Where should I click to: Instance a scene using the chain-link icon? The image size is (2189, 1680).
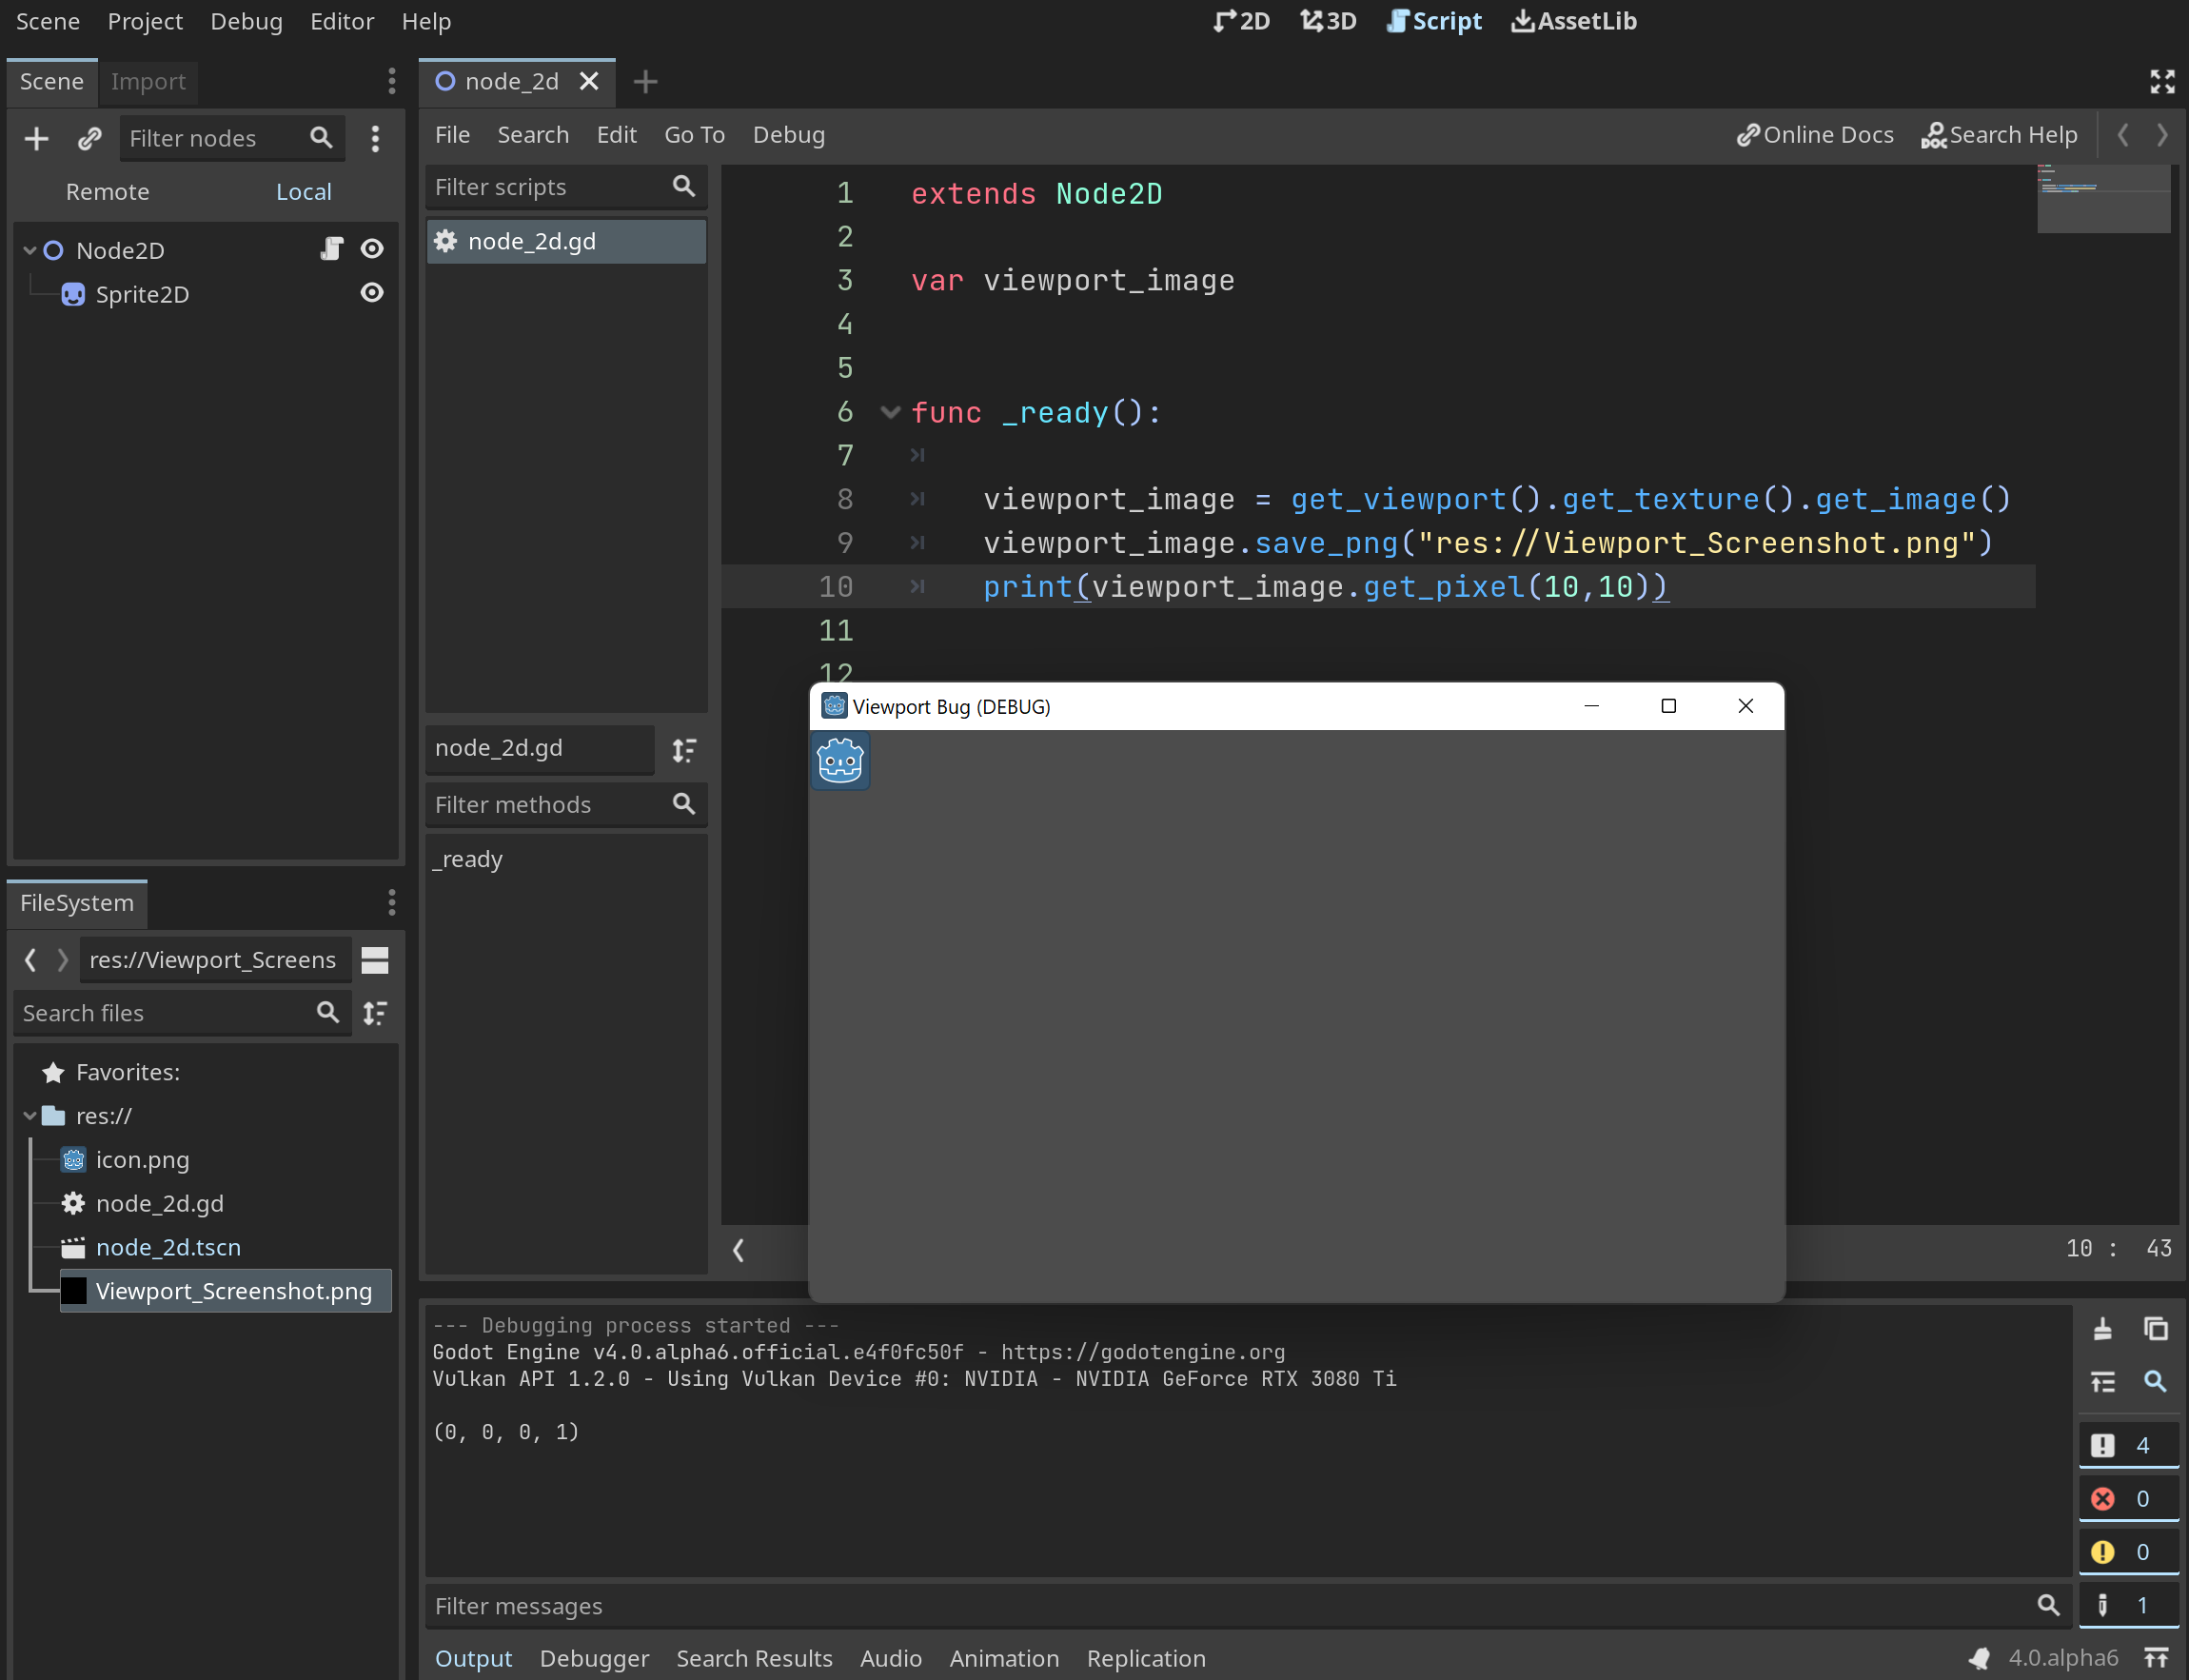[x=89, y=138]
